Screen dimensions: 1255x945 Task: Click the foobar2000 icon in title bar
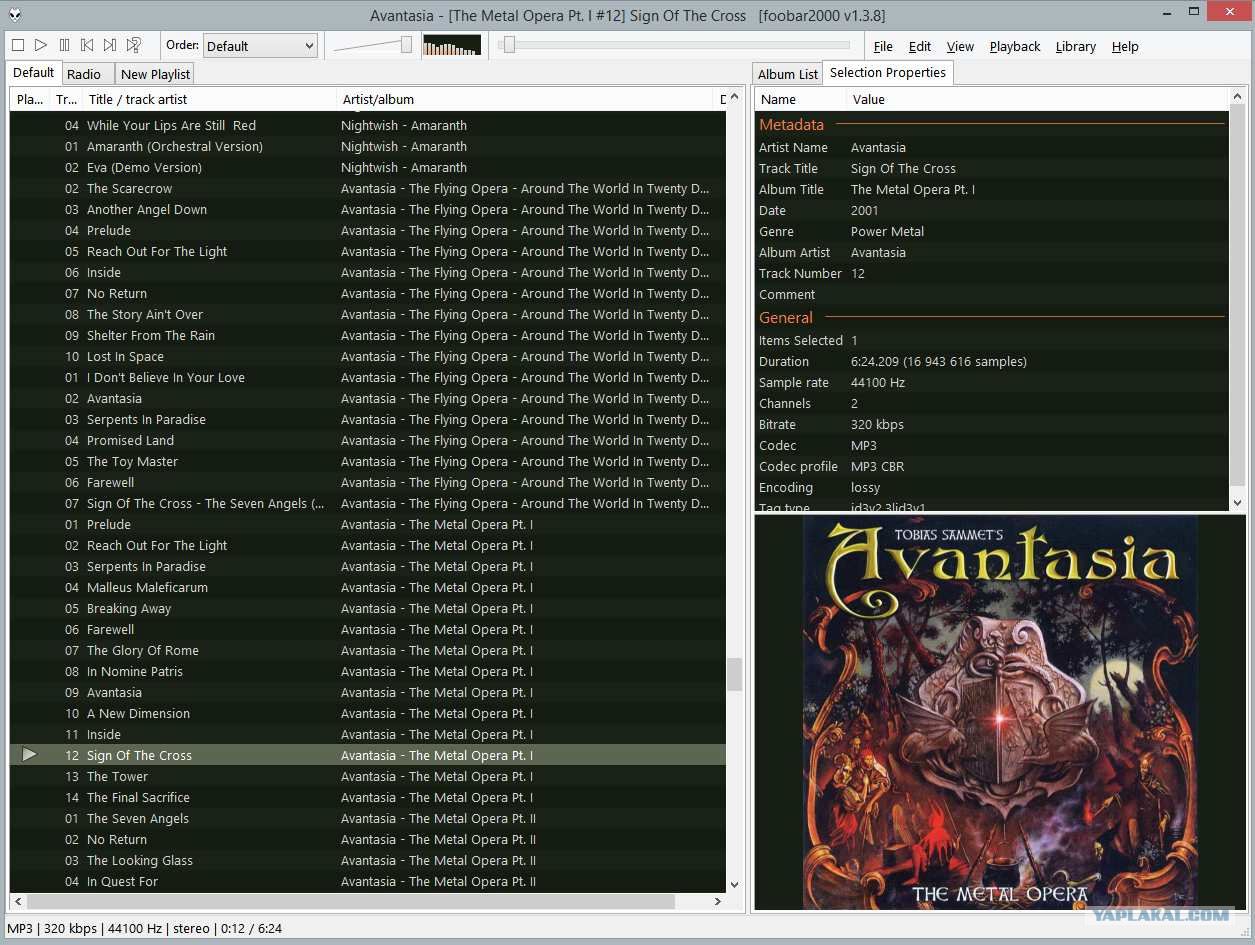(15, 15)
